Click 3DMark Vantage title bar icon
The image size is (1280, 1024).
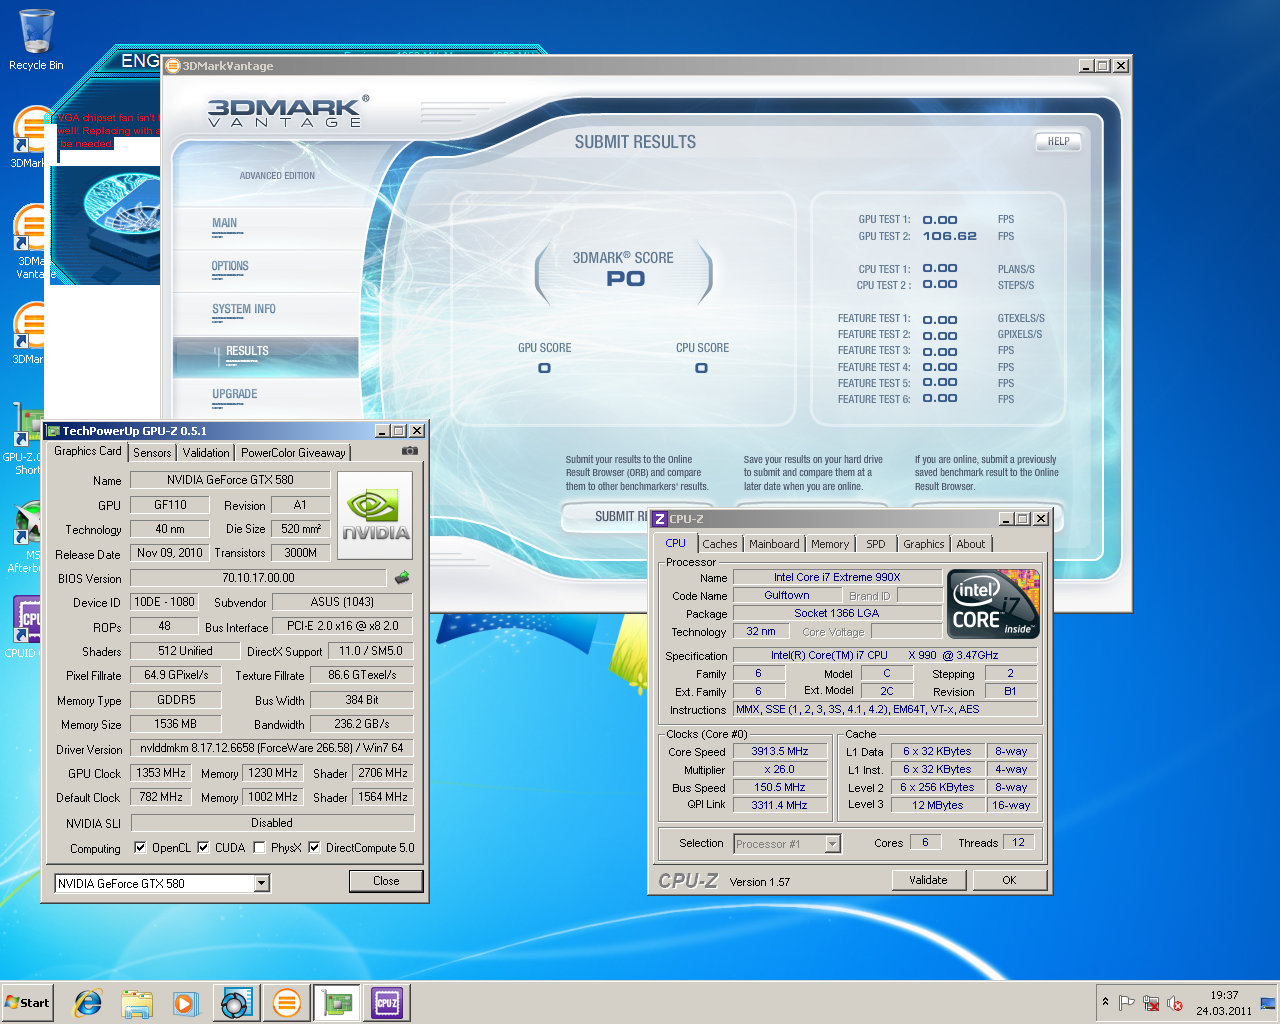click(172, 66)
